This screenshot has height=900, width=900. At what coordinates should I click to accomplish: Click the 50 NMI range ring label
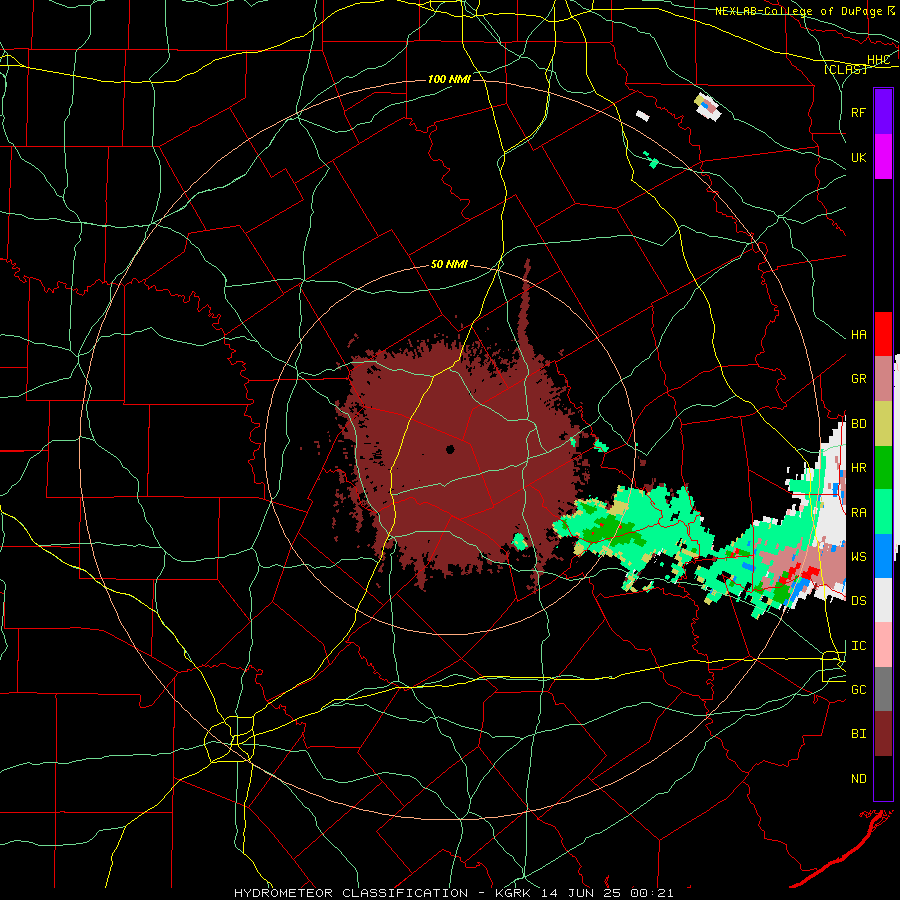tap(449, 265)
